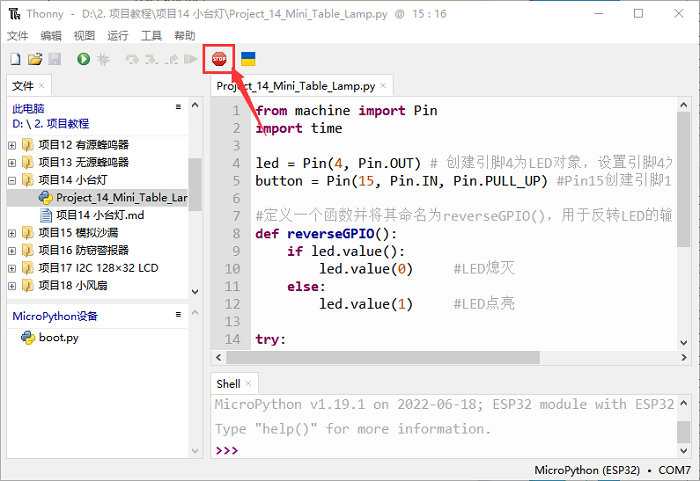
Task: Click the new file icon
Action: click(16, 60)
